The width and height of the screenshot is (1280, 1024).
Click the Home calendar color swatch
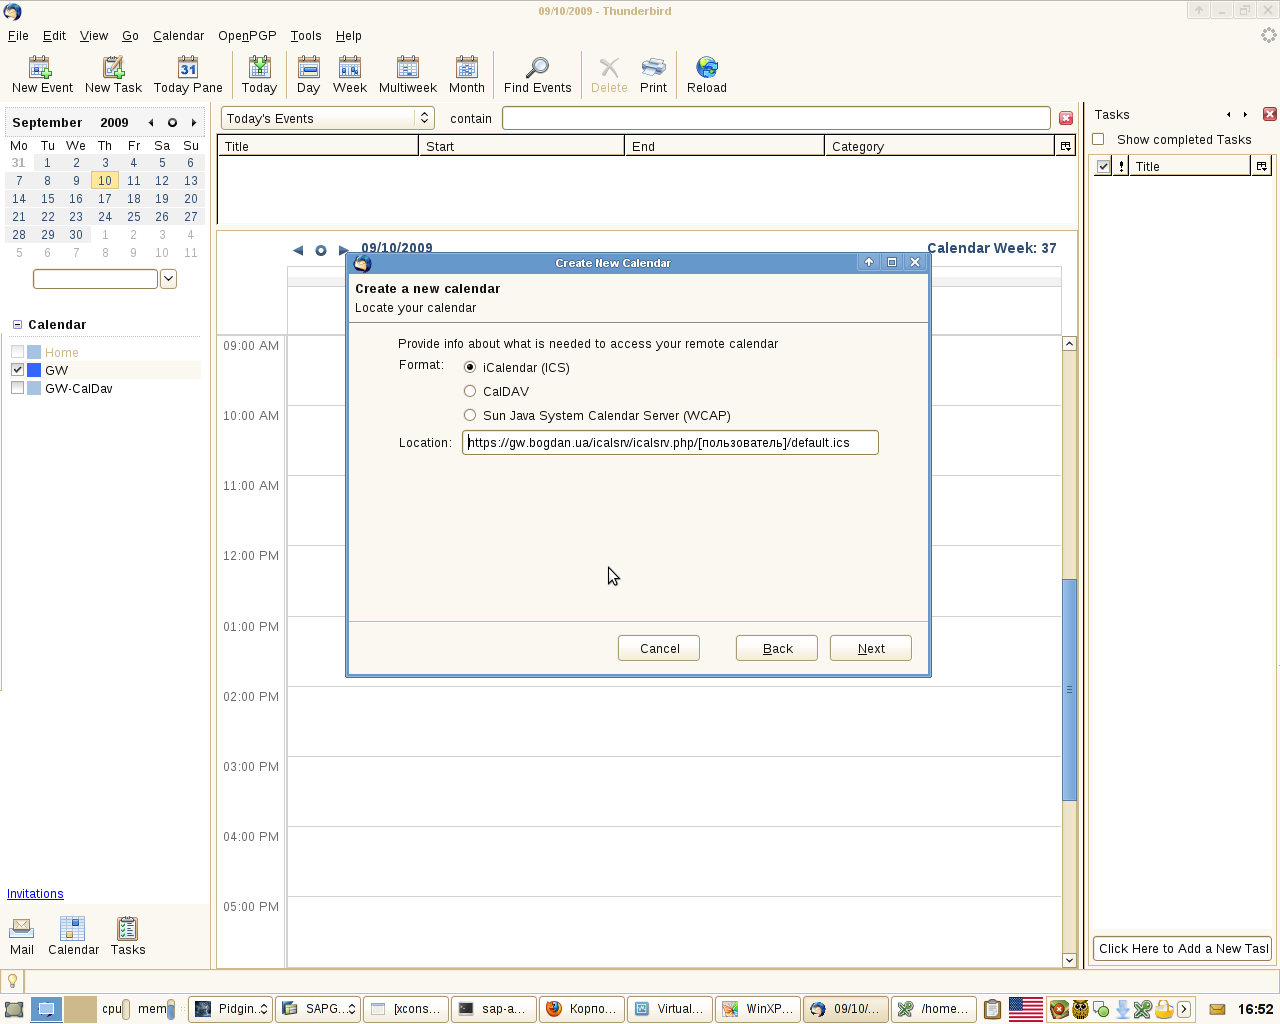coord(34,352)
